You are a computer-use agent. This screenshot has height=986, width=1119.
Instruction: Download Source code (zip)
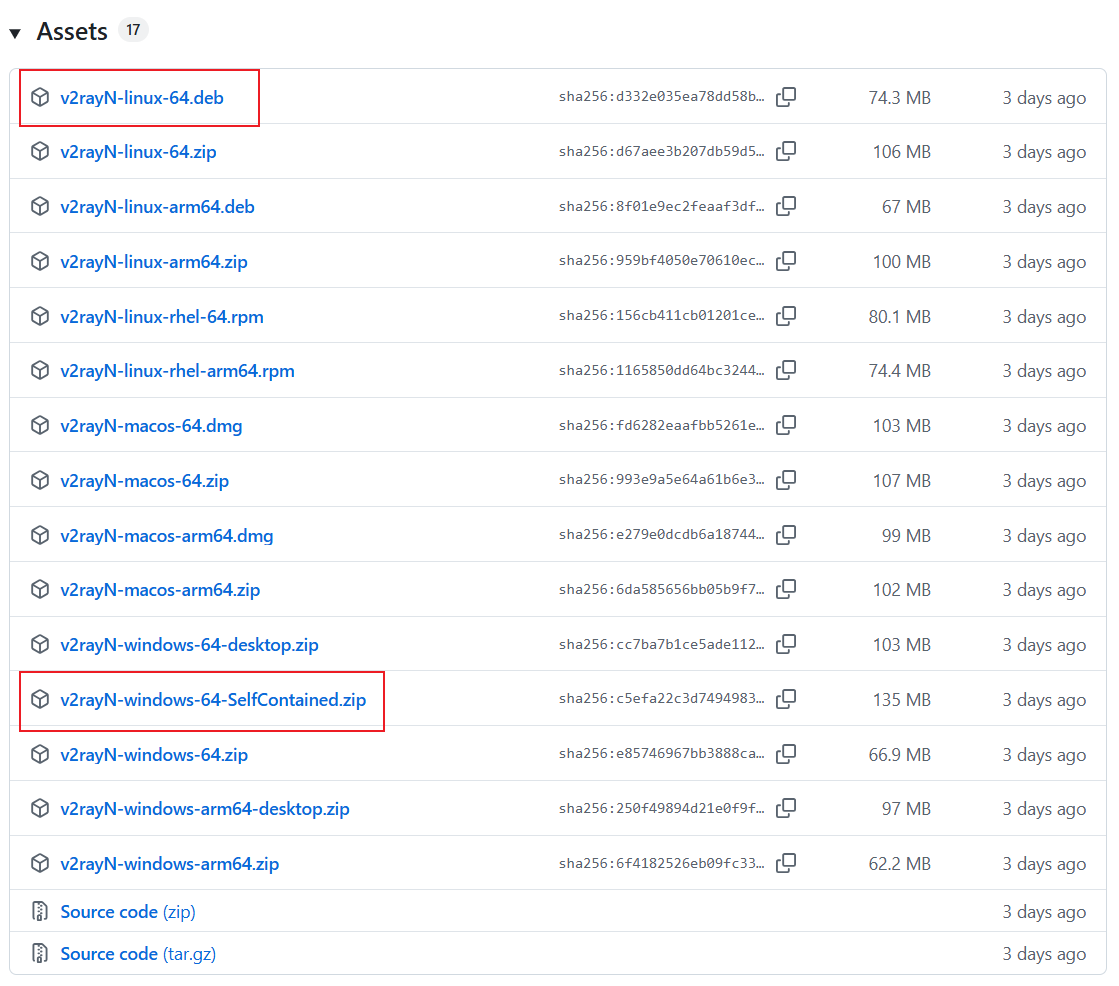coord(128,912)
